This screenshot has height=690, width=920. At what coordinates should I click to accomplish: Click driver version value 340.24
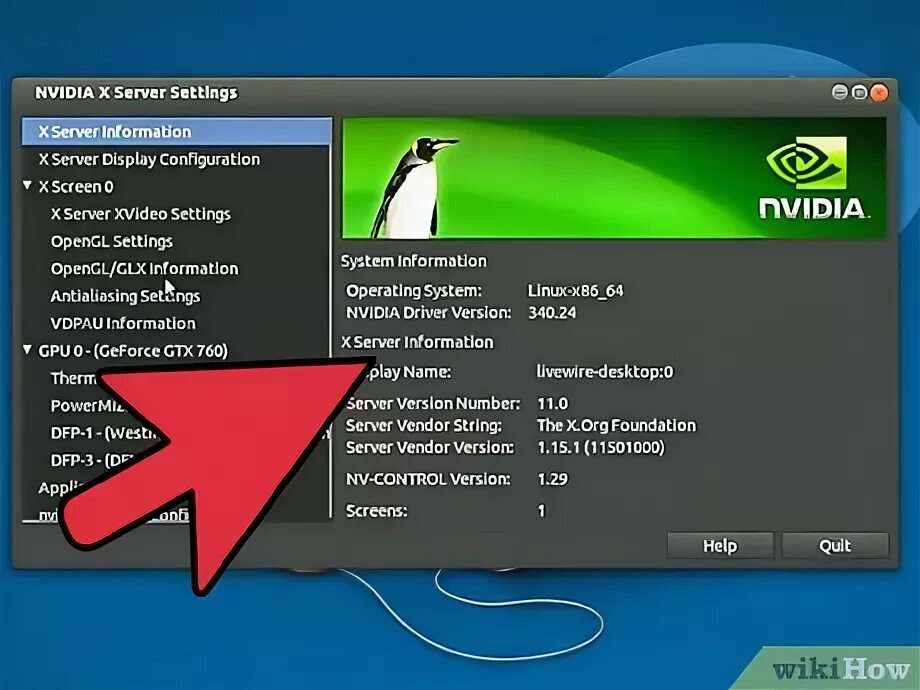552,313
